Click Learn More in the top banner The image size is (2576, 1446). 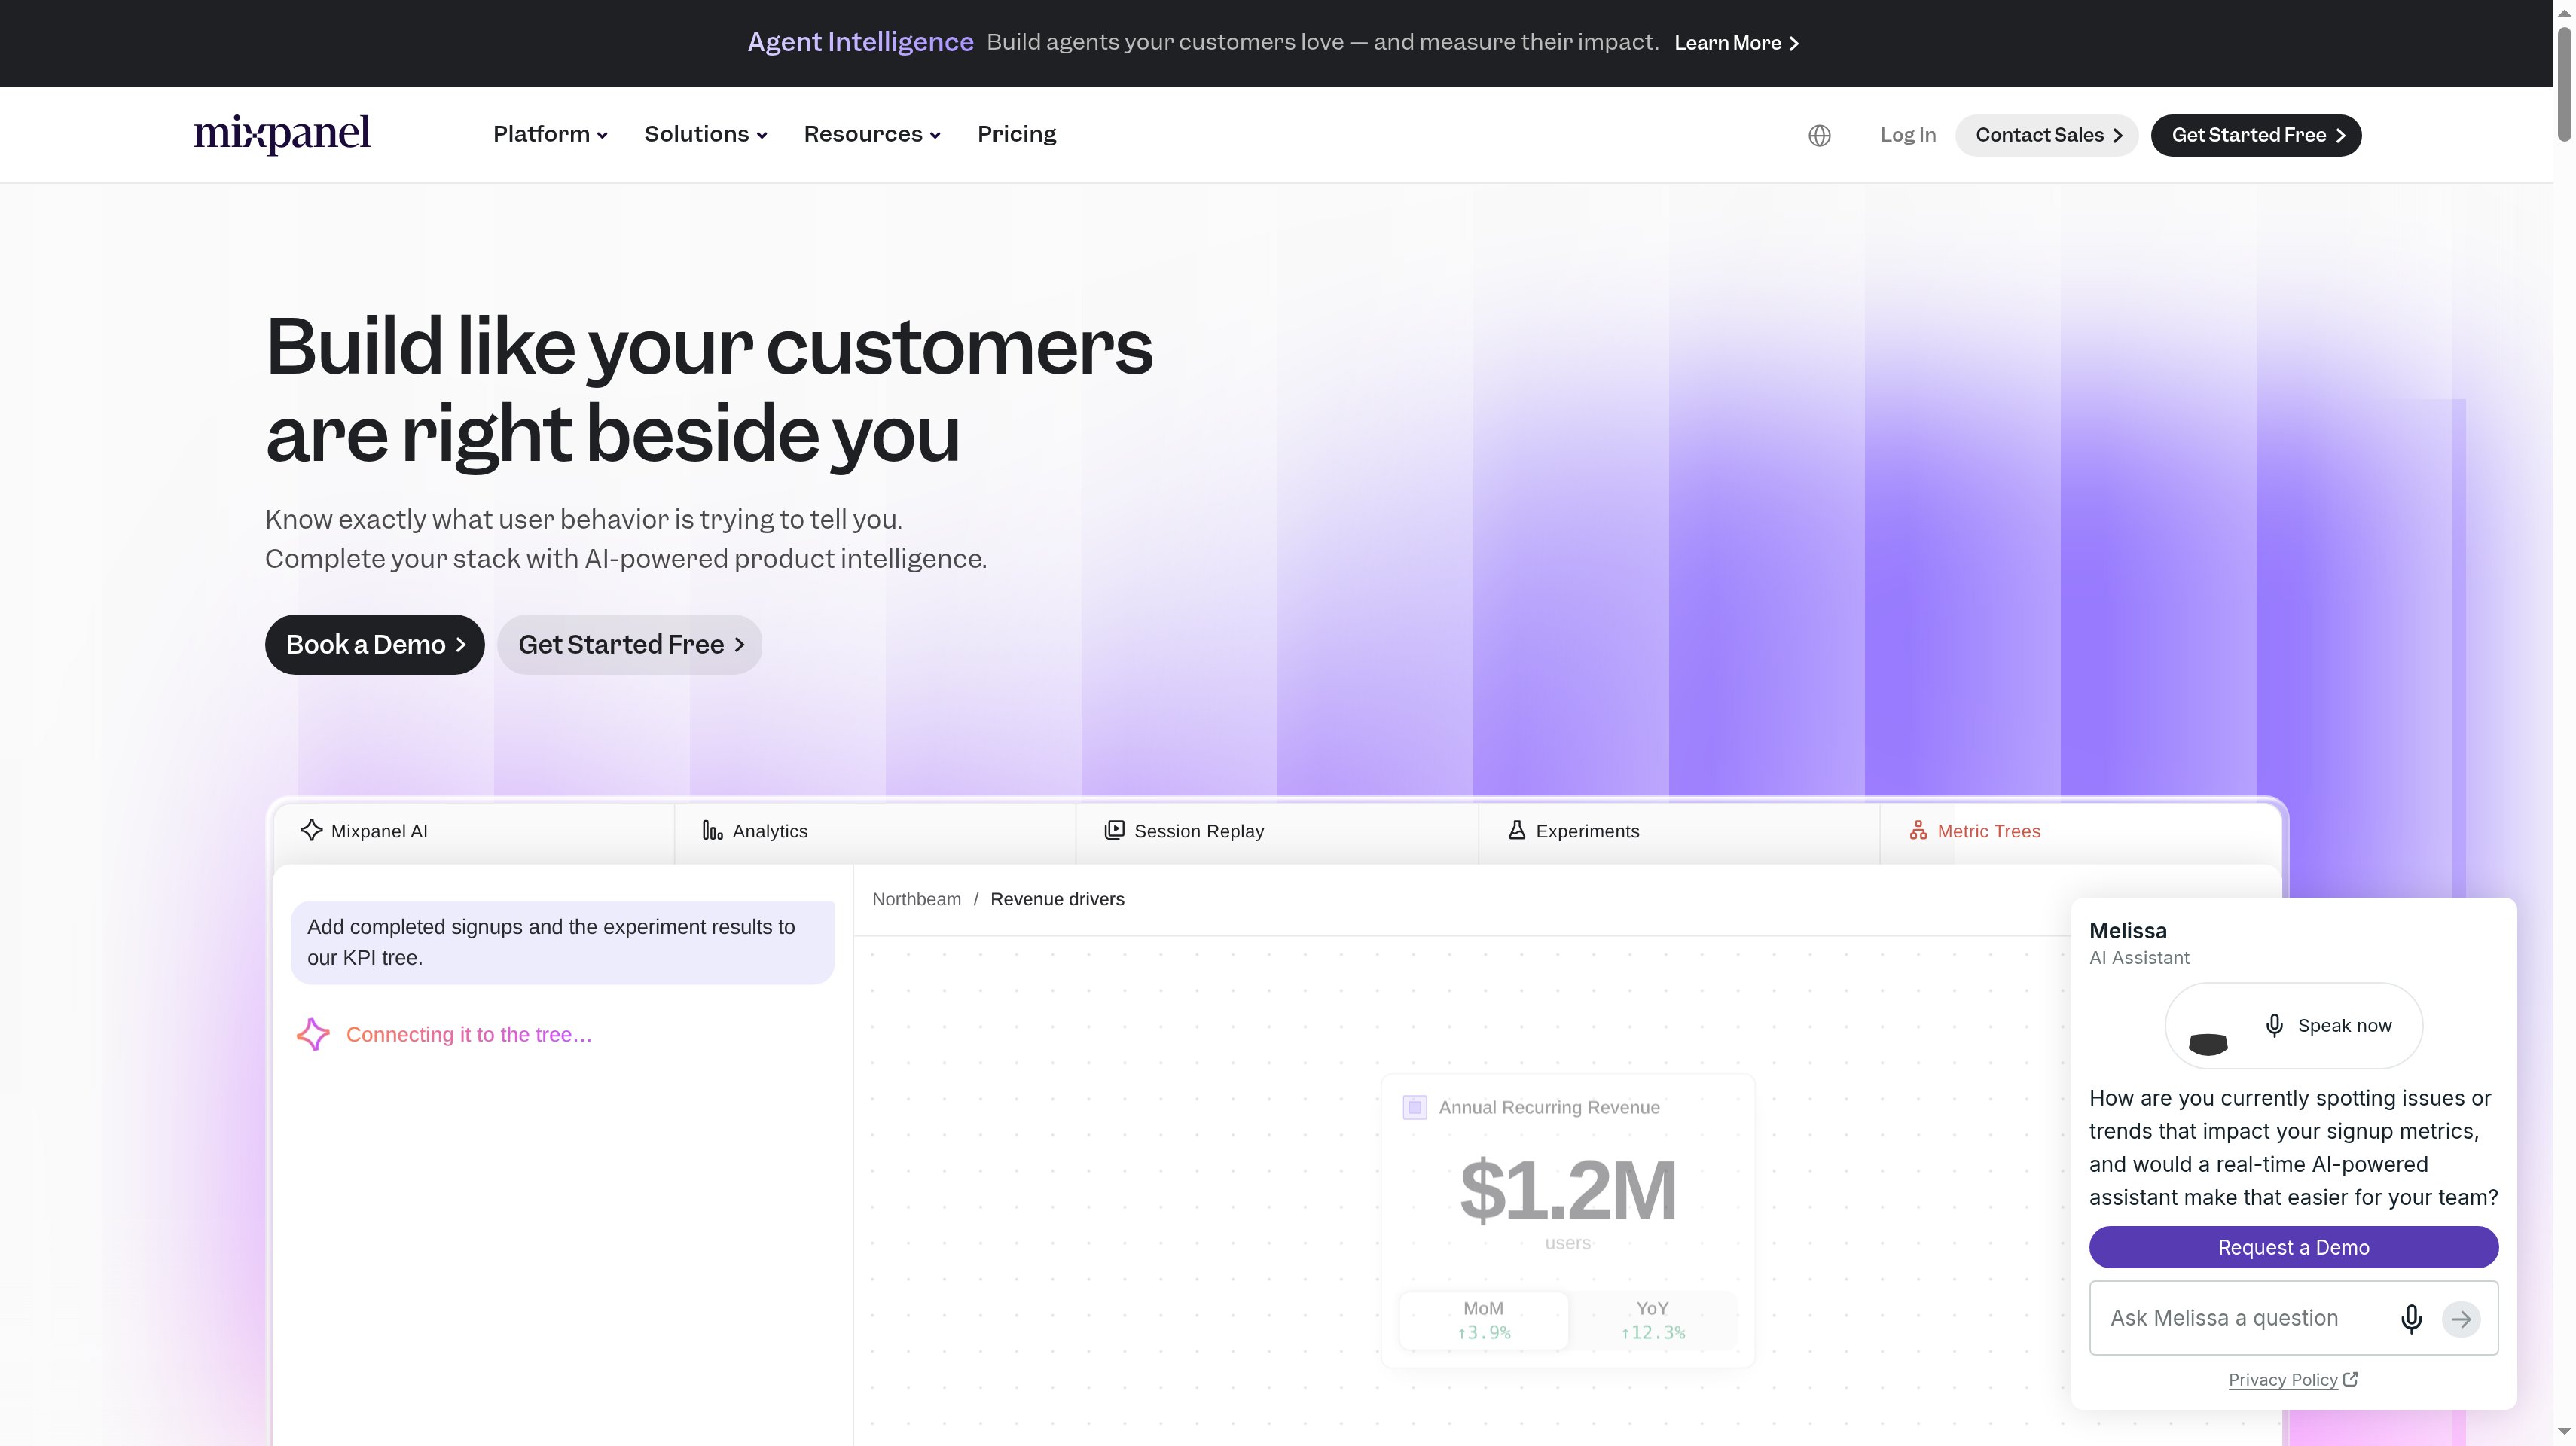coord(1737,43)
